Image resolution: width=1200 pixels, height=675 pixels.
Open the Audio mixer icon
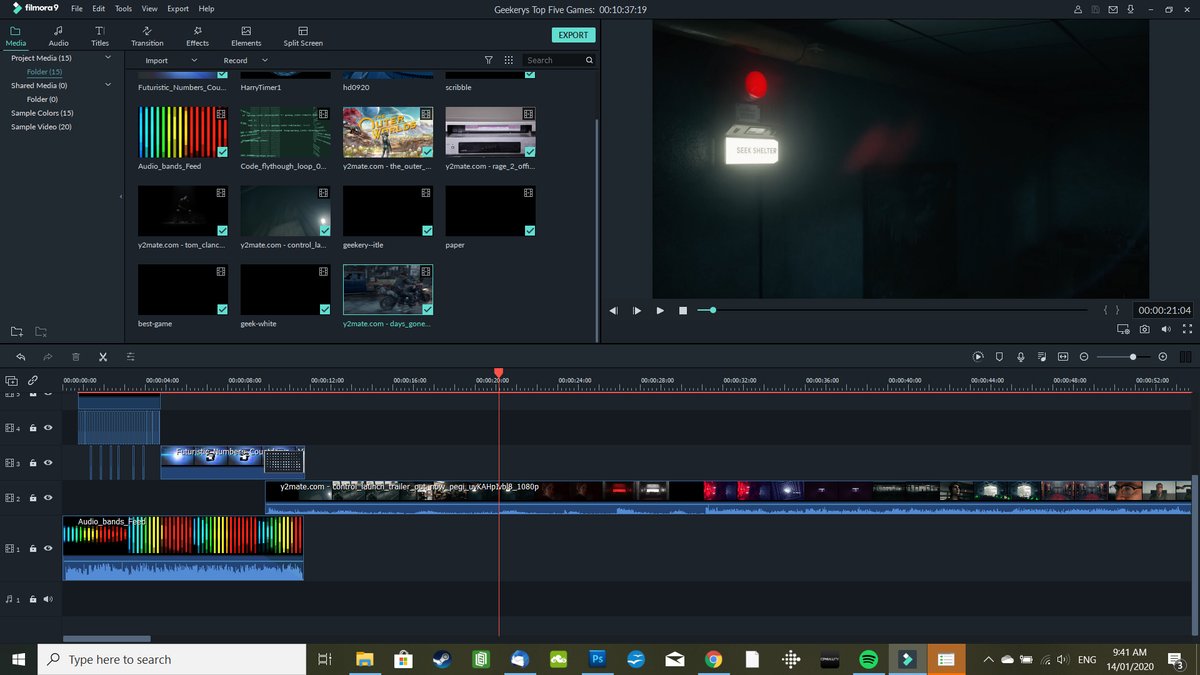pyautogui.click(x=1042, y=357)
